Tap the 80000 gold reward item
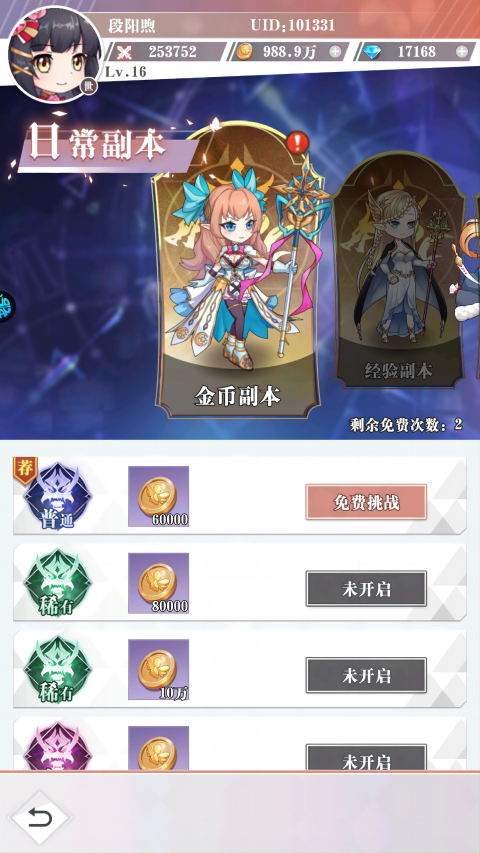This screenshot has width=480, height=853. [x=158, y=583]
